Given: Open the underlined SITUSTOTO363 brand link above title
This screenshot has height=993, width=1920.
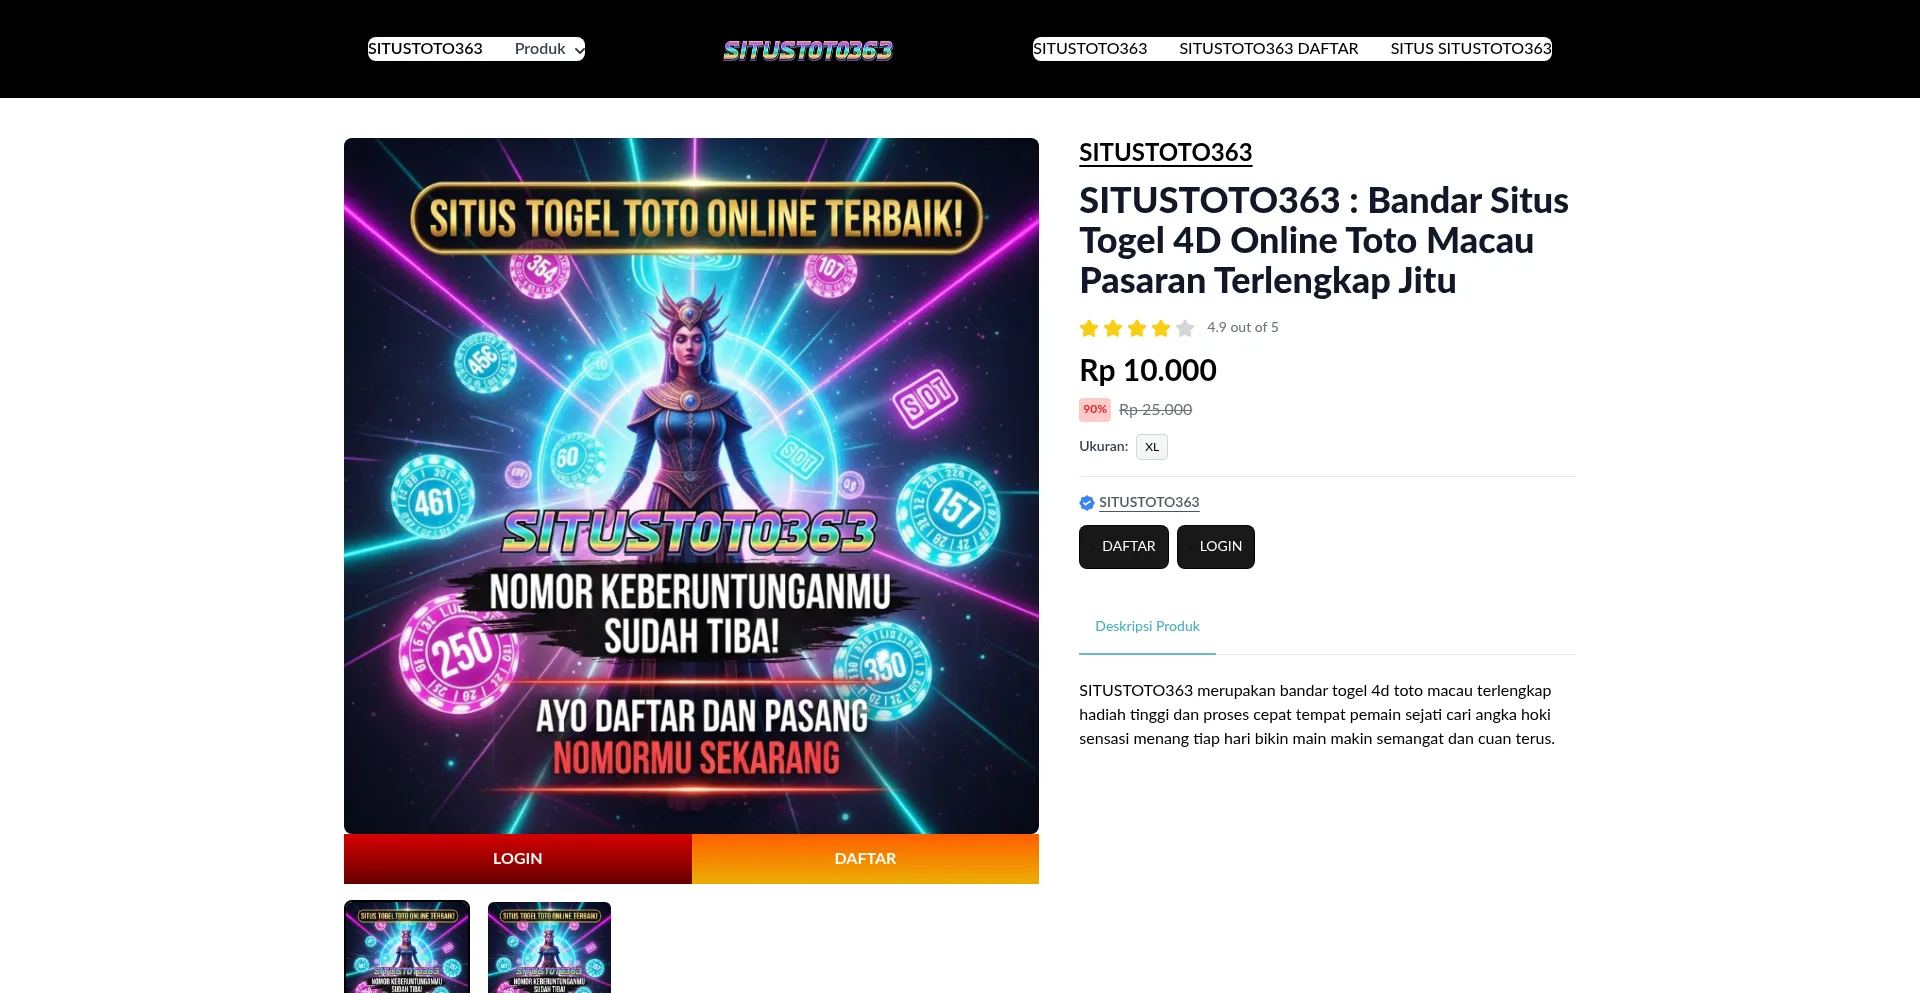Looking at the screenshot, I should (x=1165, y=152).
